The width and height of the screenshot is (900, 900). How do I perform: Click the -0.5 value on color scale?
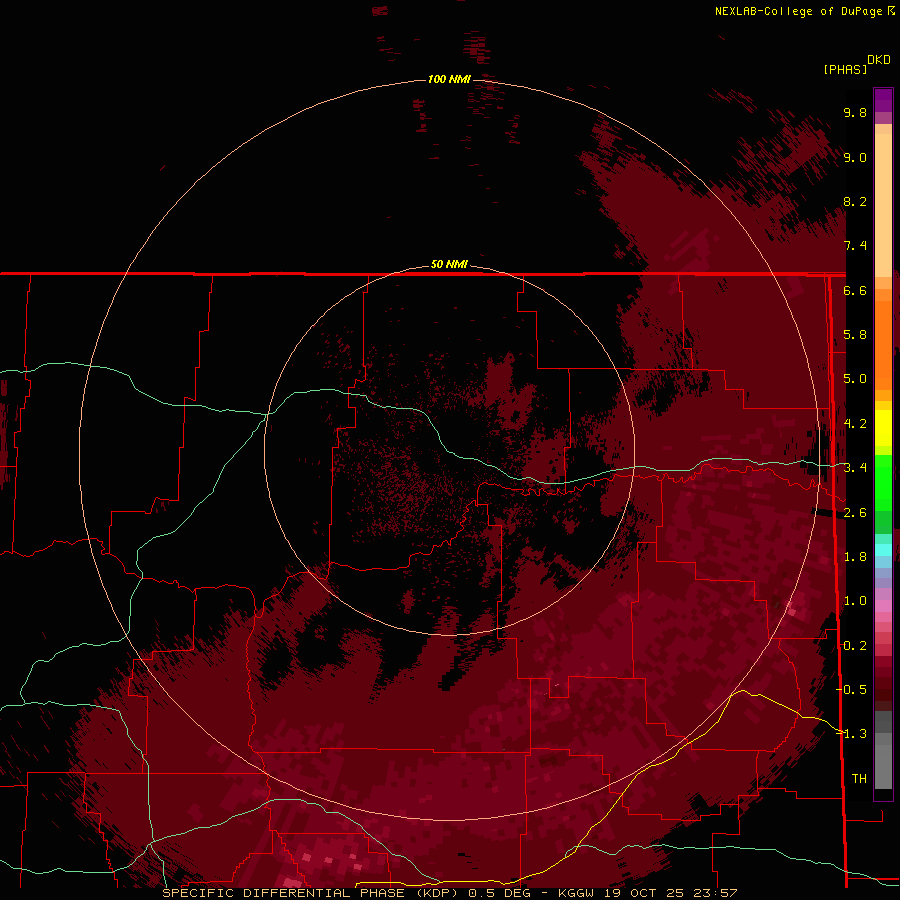852,690
